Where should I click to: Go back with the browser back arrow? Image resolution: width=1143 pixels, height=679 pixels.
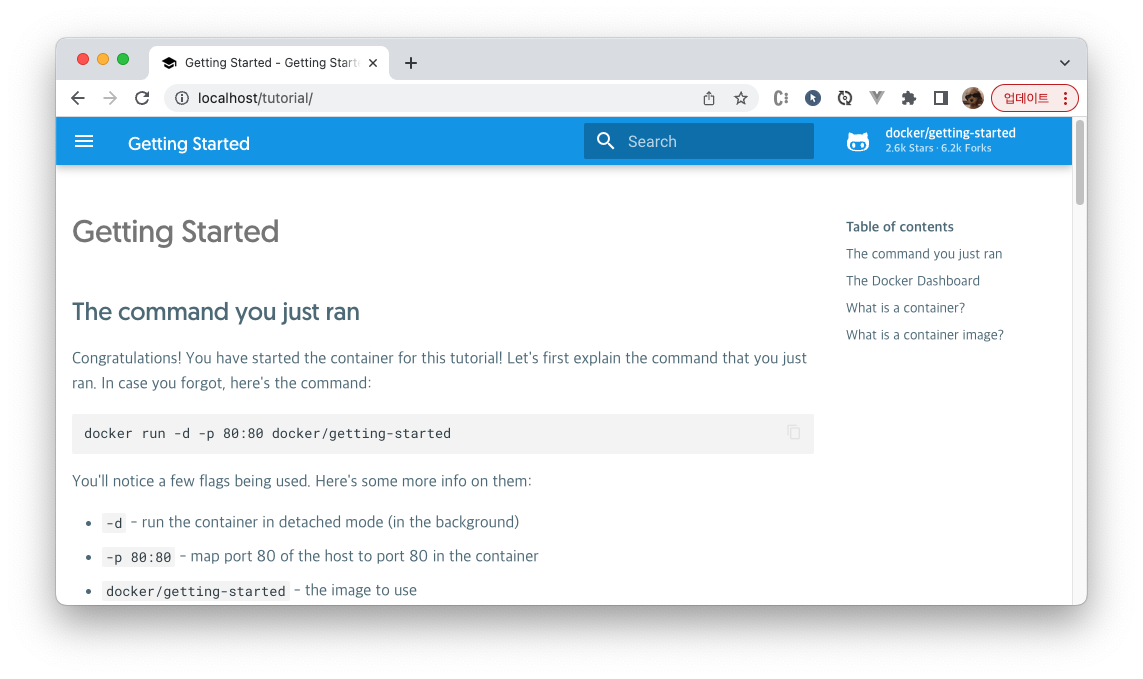pos(78,98)
